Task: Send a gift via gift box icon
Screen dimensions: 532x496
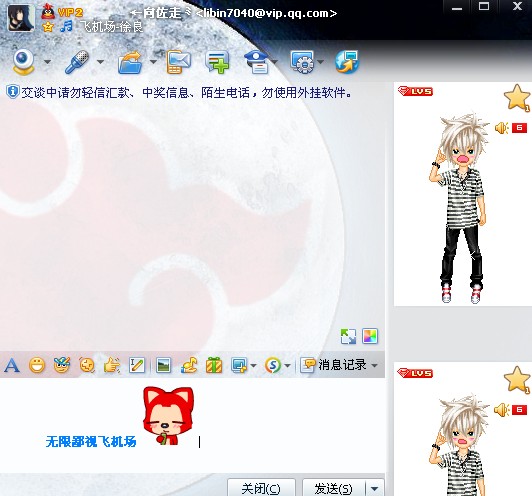Action: [214, 365]
